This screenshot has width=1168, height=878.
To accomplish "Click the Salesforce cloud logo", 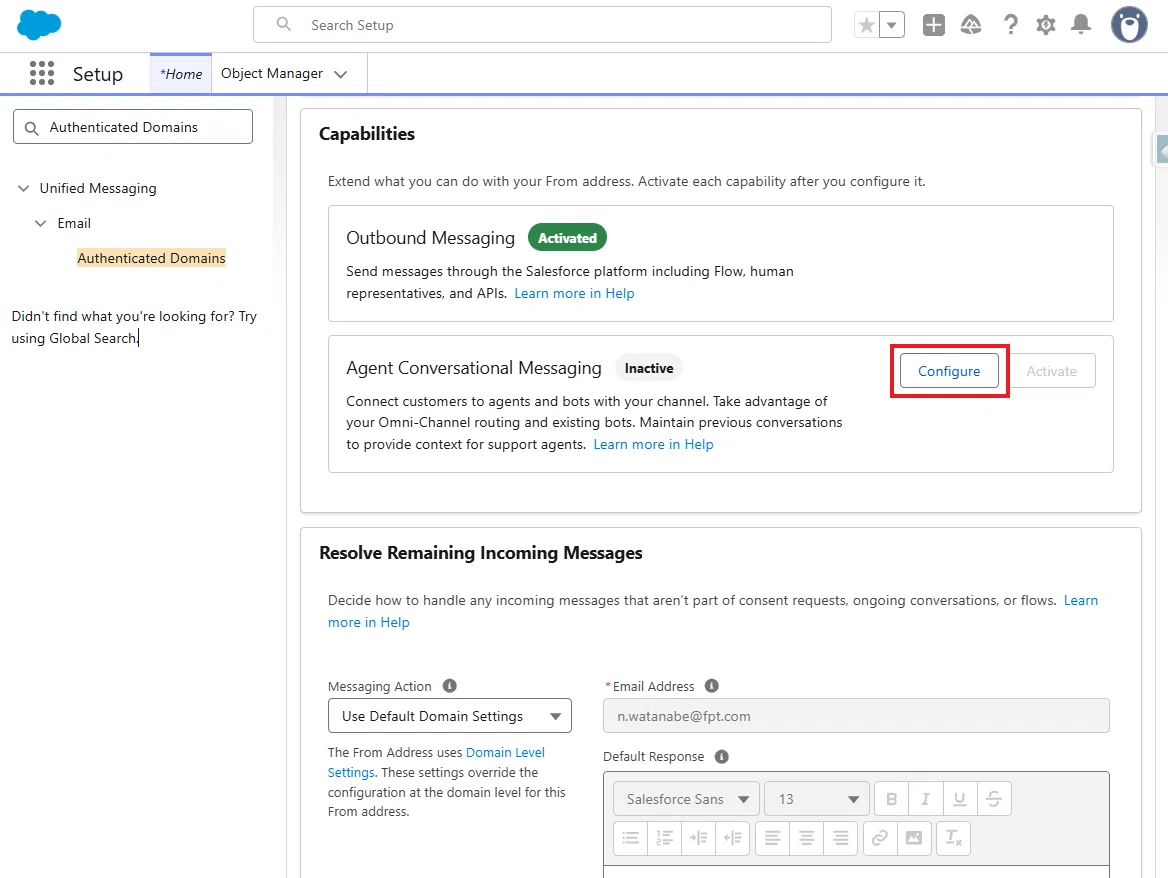I will pyautogui.click(x=39, y=25).
